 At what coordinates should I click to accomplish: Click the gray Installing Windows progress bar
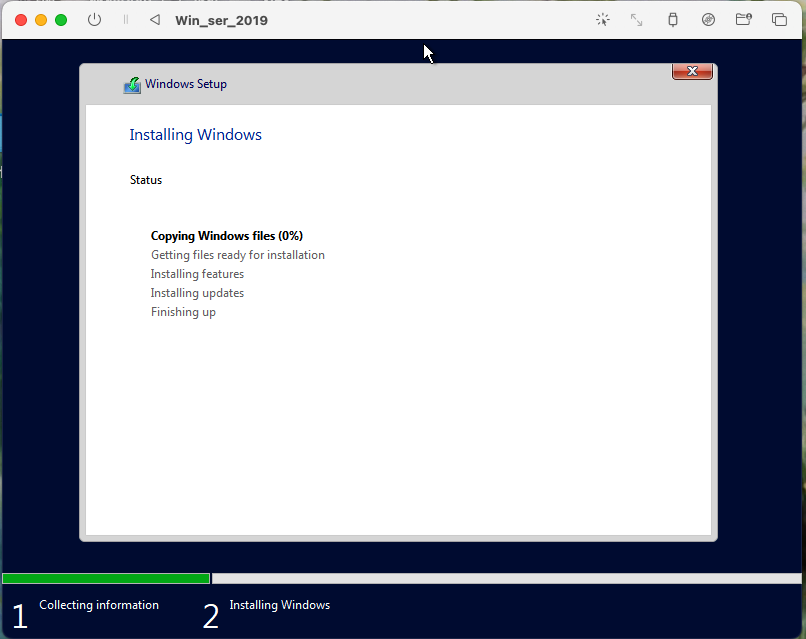click(x=506, y=578)
